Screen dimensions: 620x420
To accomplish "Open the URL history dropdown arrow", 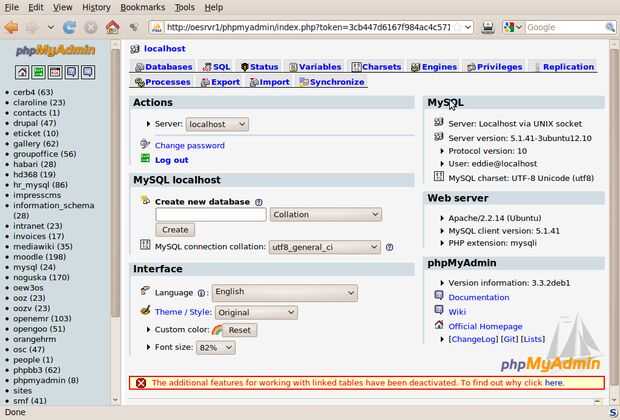I will tap(468, 27).
